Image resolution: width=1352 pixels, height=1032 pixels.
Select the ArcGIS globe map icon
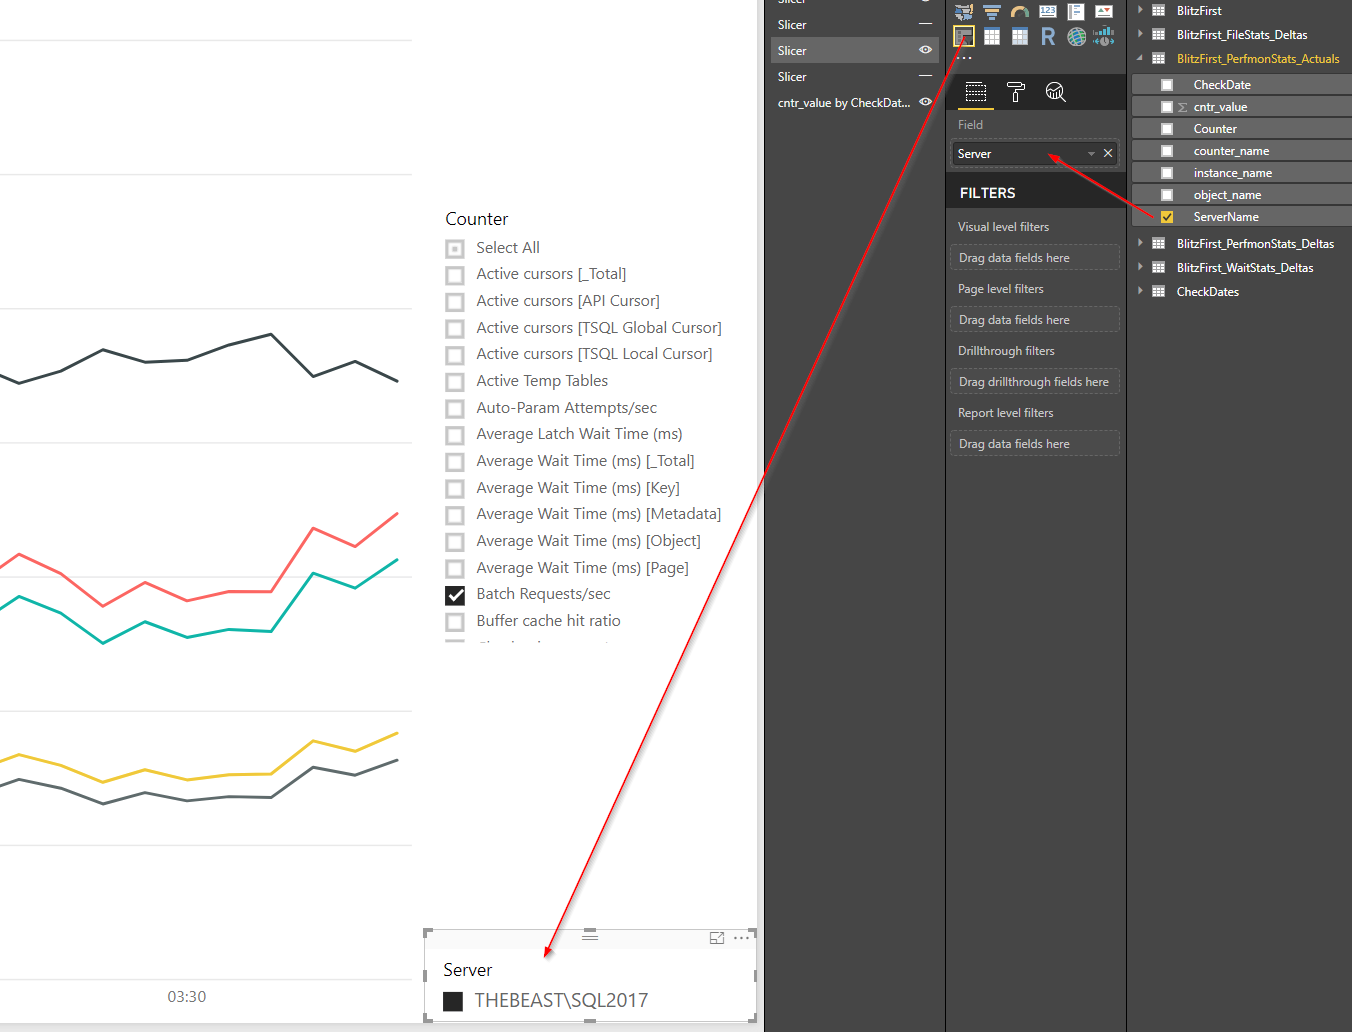pos(1076,37)
